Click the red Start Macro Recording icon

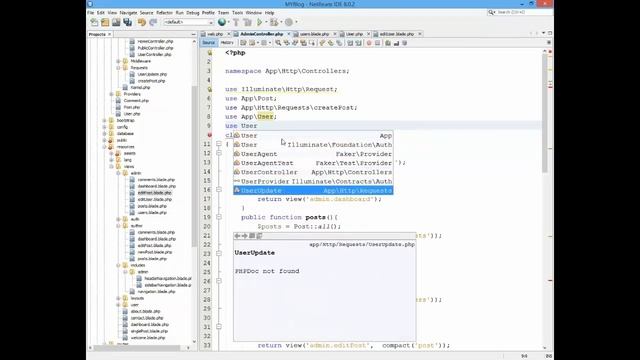coord(369,43)
